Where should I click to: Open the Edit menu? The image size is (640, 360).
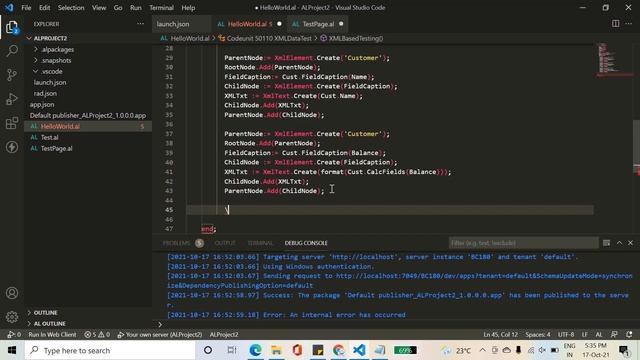(x=44, y=8)
